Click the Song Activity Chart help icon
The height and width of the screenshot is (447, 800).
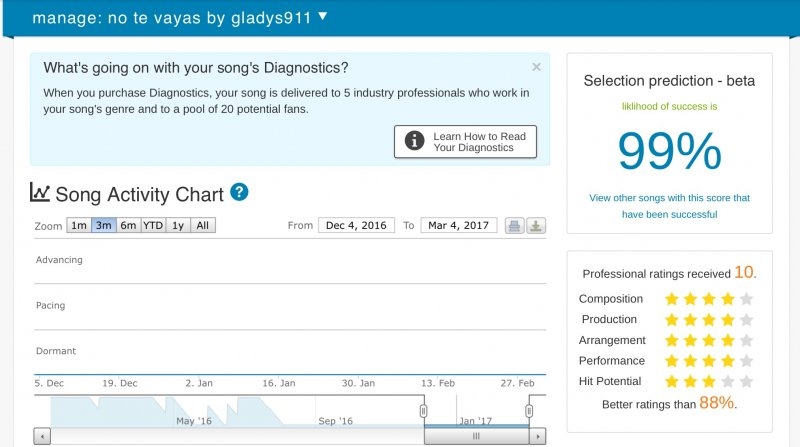239,192
